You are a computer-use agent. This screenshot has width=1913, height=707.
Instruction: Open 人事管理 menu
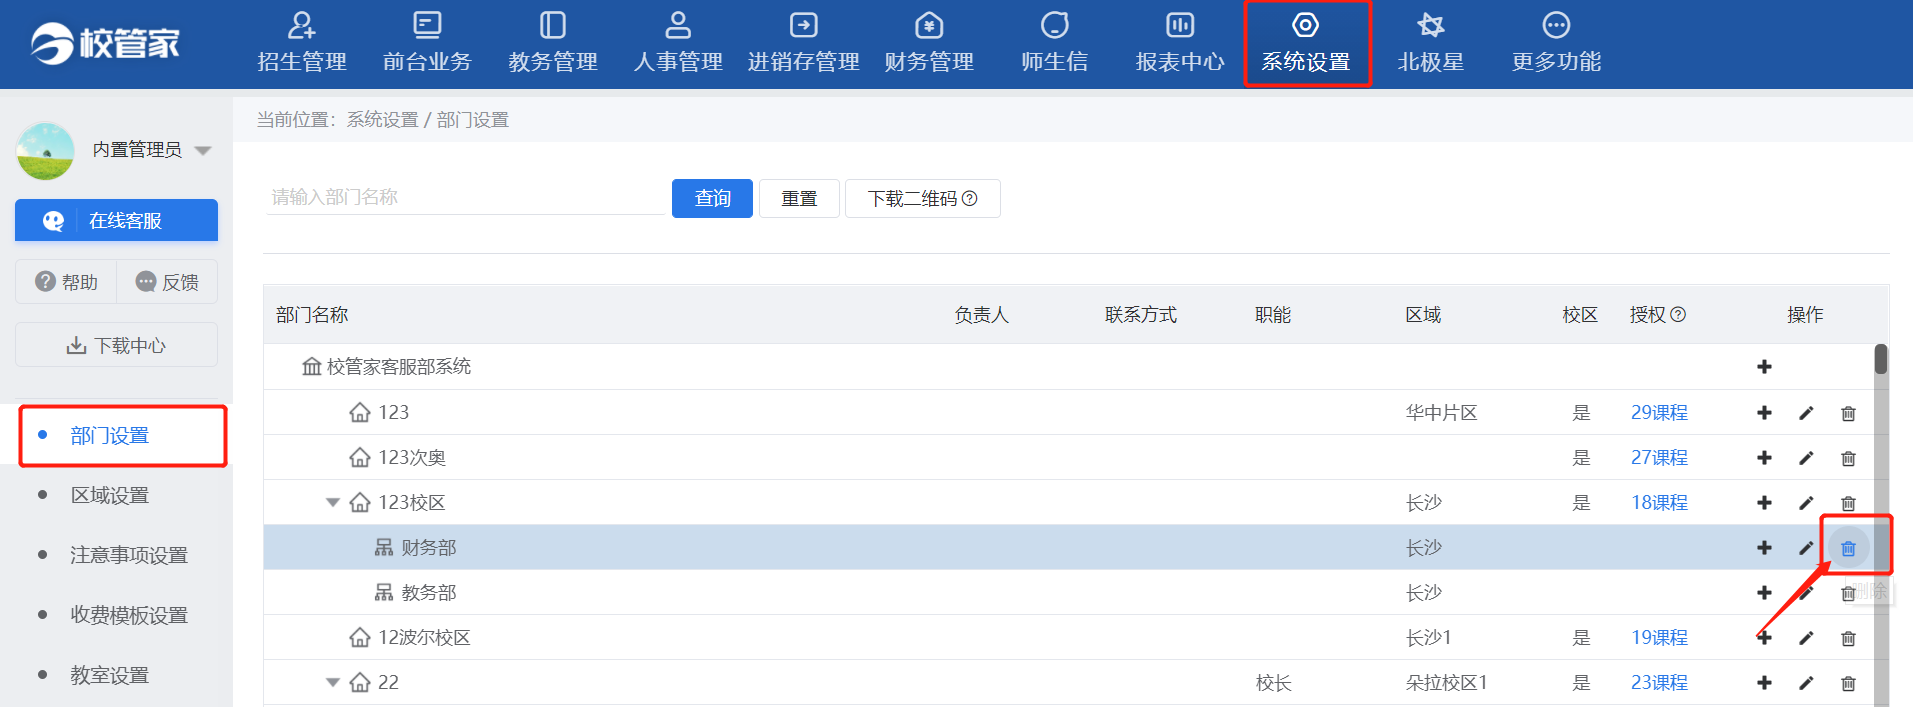(x=678, y=44)
